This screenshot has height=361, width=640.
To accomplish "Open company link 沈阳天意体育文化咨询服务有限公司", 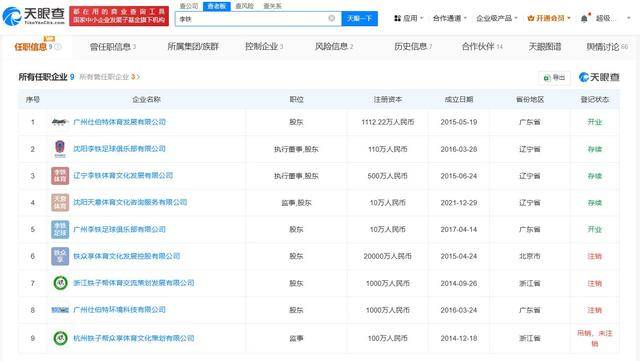I will click(130, 202).
